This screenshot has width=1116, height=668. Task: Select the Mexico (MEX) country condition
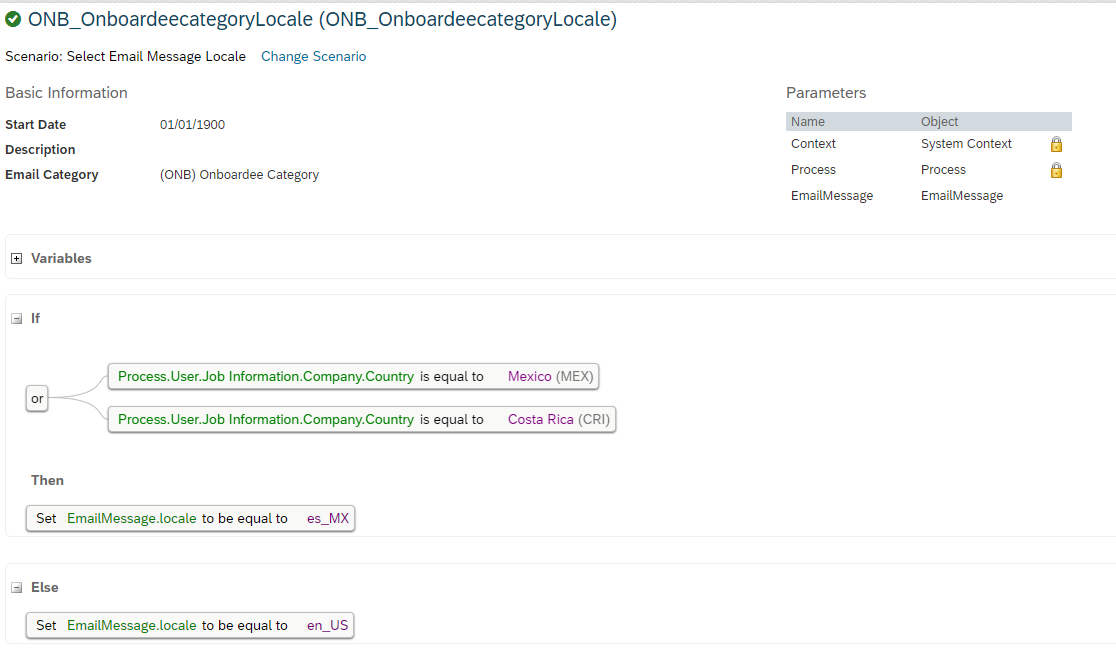(353, 376)
